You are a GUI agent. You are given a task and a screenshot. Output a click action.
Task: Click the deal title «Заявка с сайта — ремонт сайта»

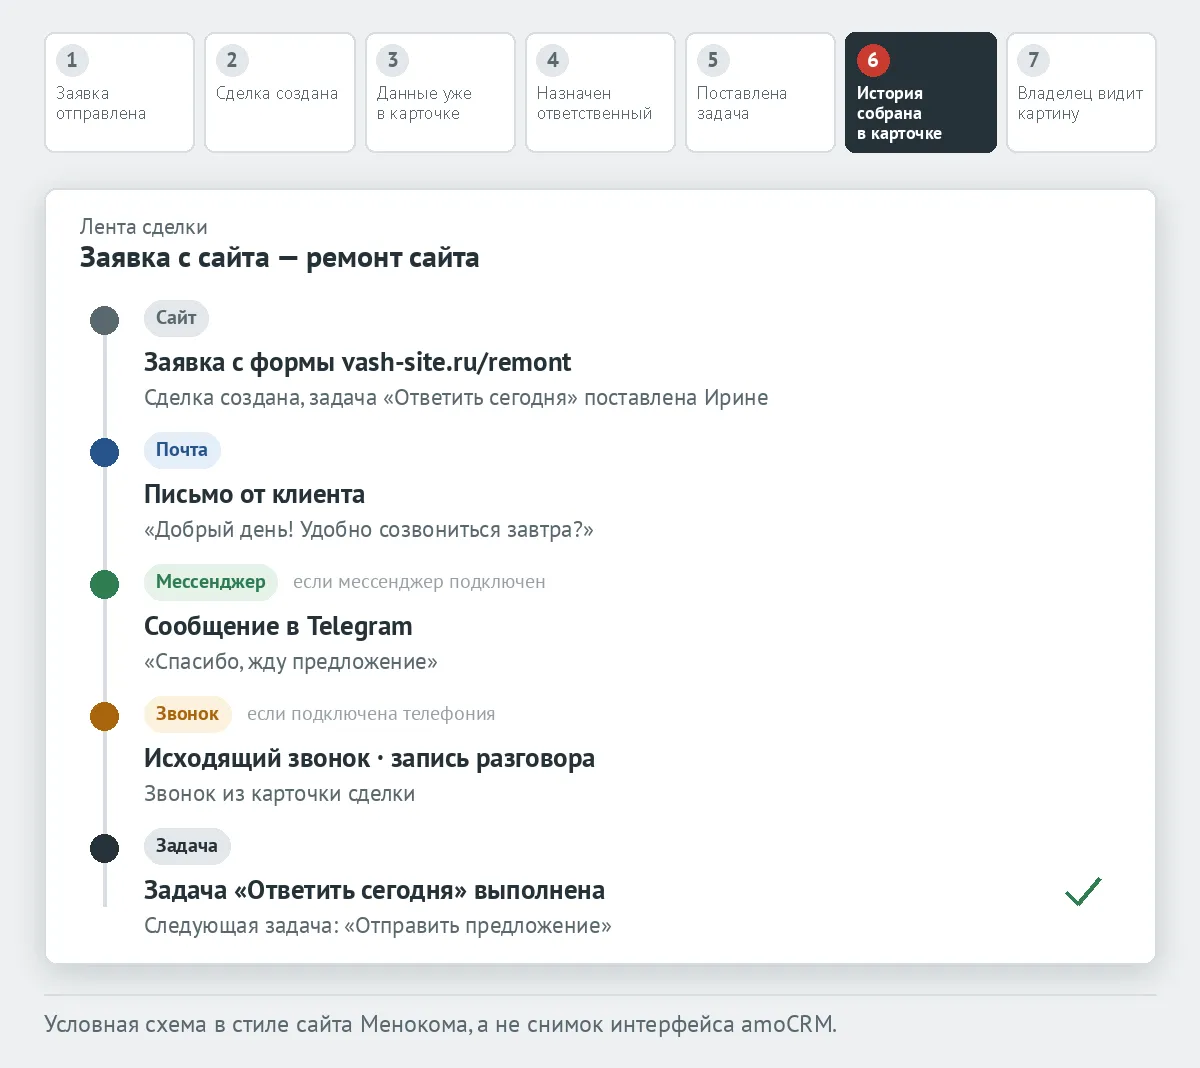[x=279, y=258]
